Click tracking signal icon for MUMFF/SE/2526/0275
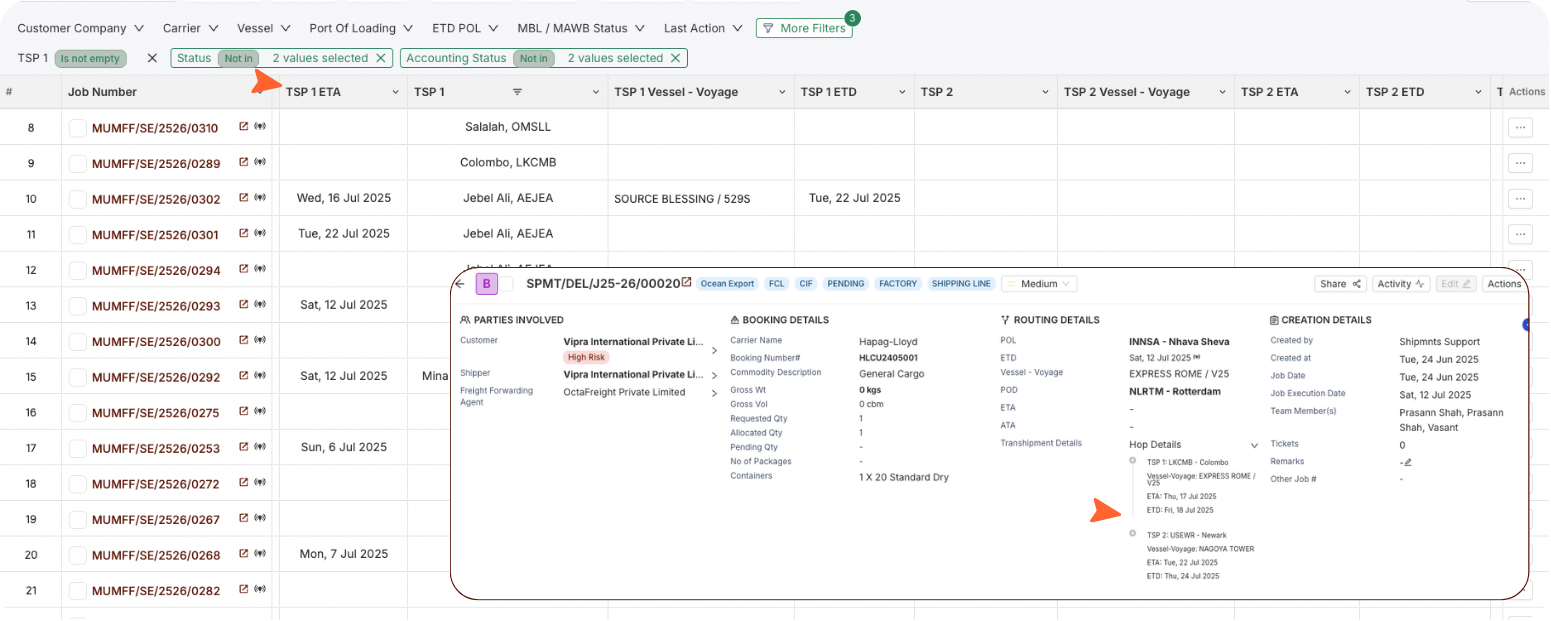 [x=260, y=412]
